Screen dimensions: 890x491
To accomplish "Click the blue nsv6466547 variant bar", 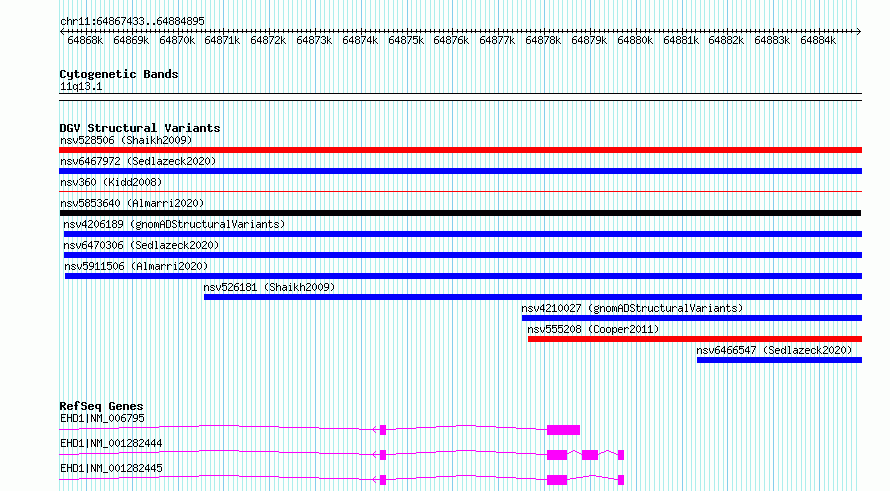I will pos(779,360).
